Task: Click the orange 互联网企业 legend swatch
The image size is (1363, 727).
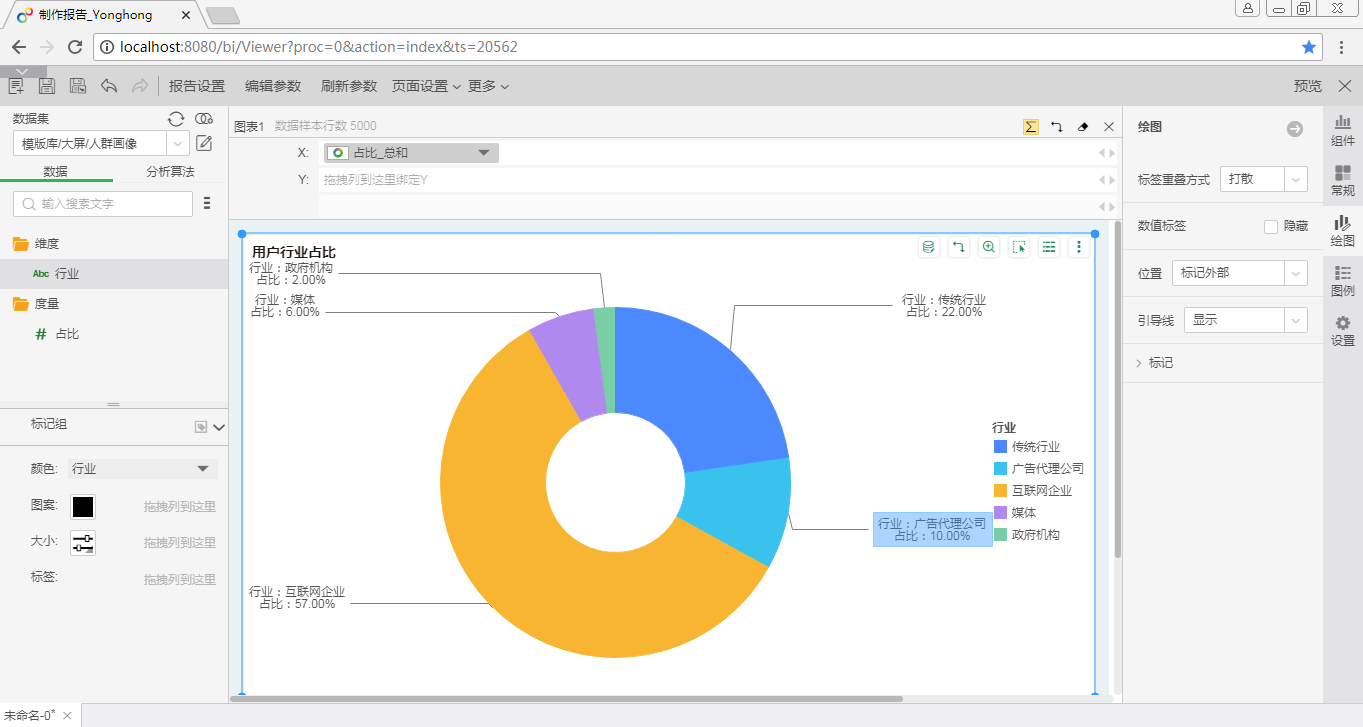Action: click(1000, 491)
